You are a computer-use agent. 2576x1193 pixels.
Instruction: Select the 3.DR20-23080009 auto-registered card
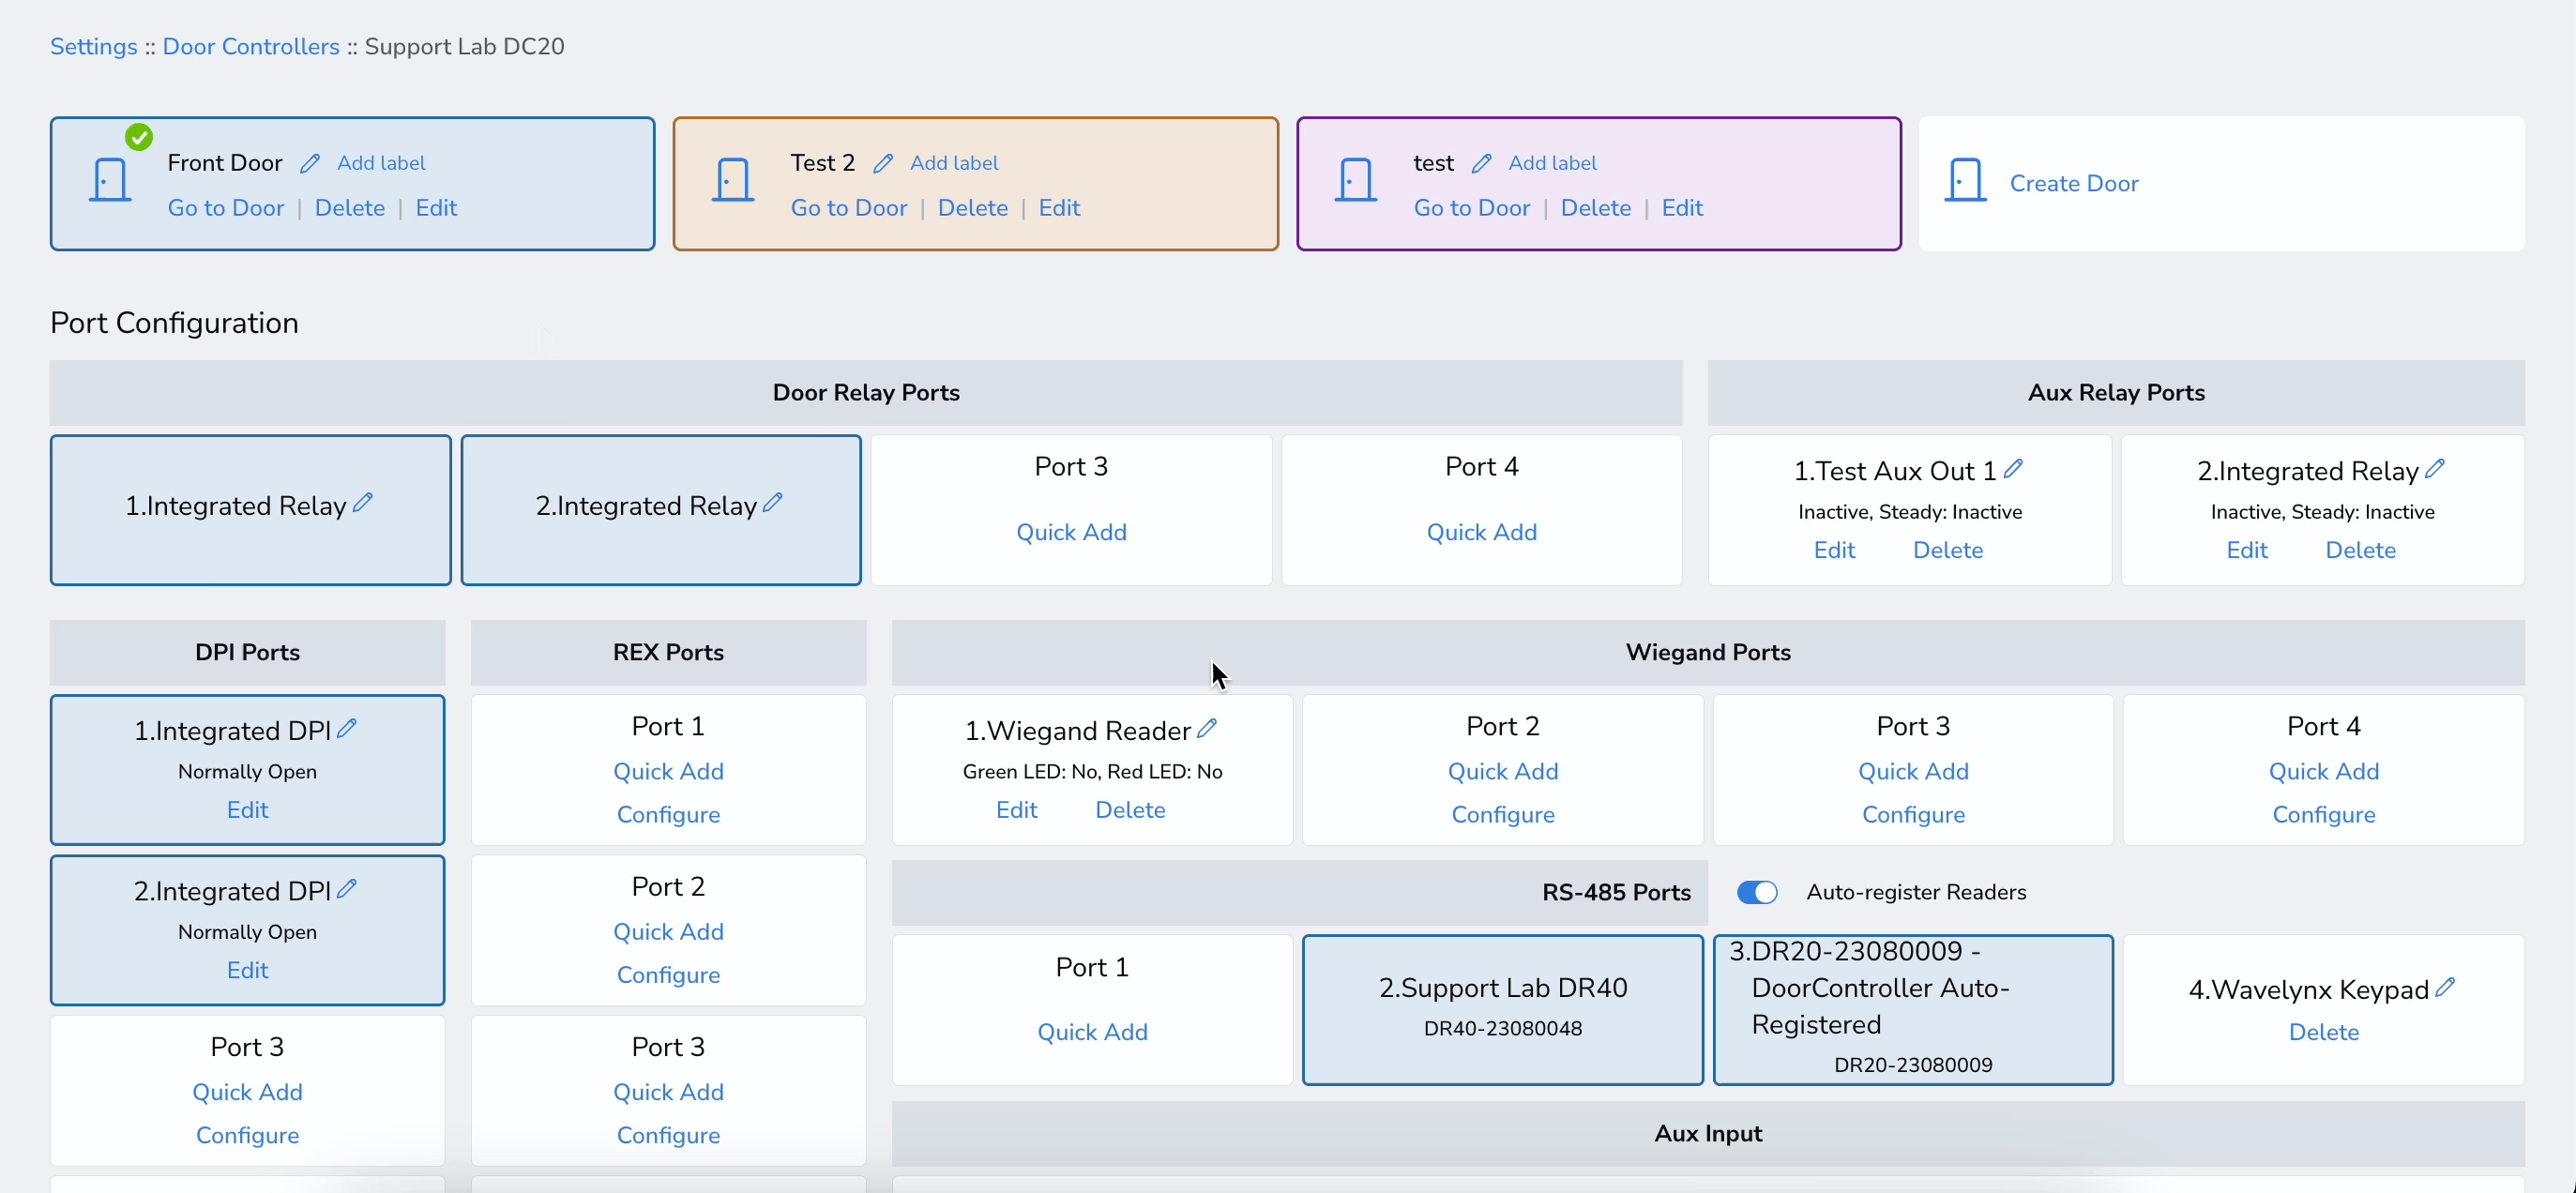pyautogui.click(x=1913, y=1010)
